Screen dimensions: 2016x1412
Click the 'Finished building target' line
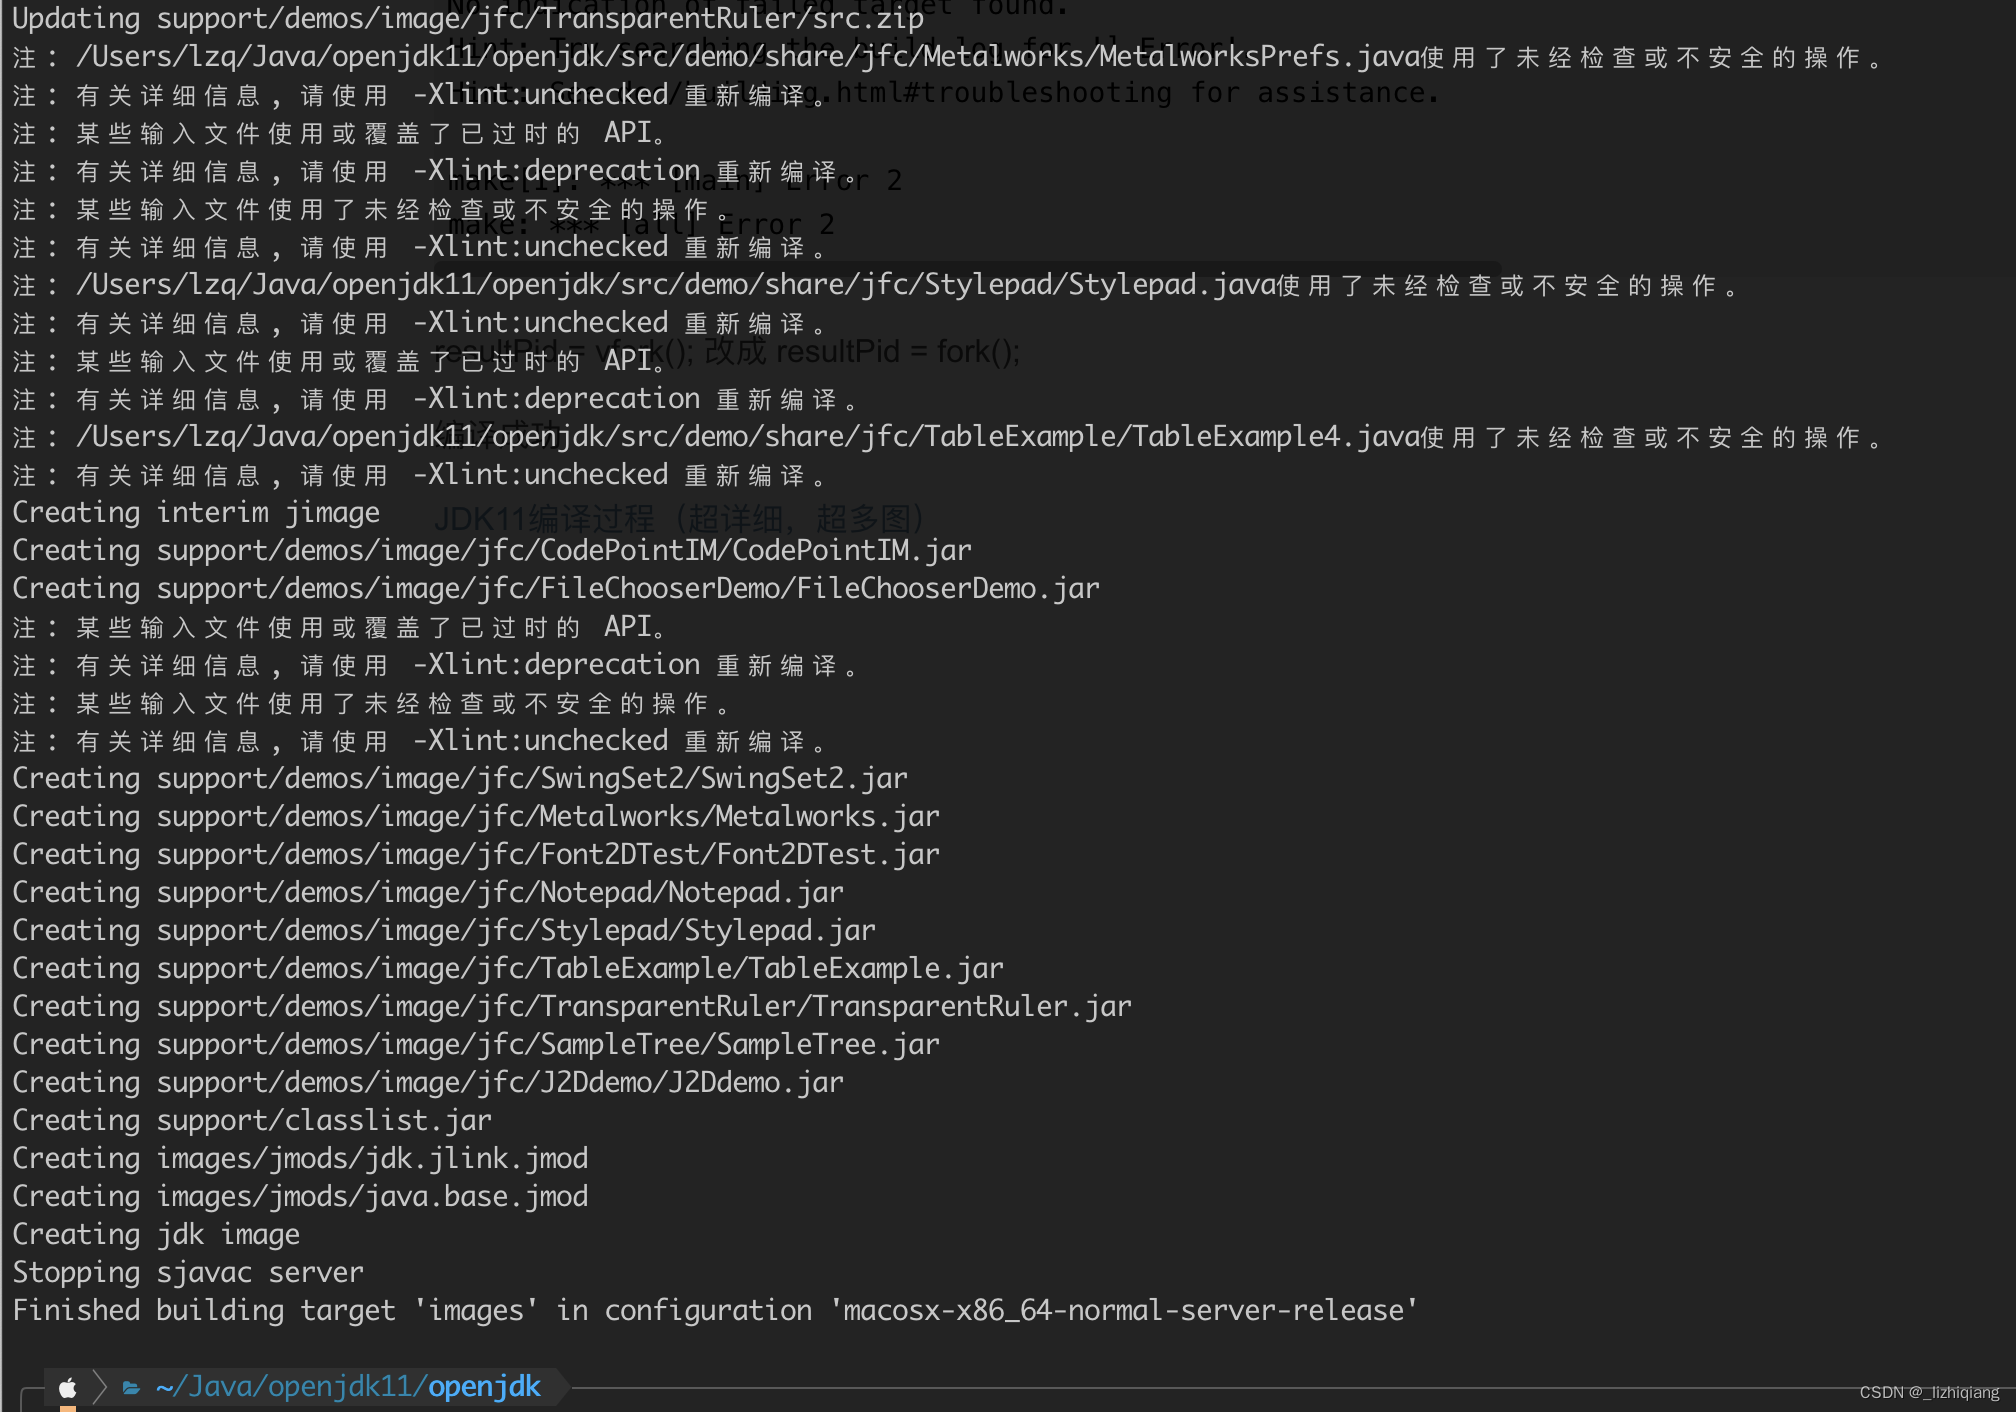(715, 1310)
